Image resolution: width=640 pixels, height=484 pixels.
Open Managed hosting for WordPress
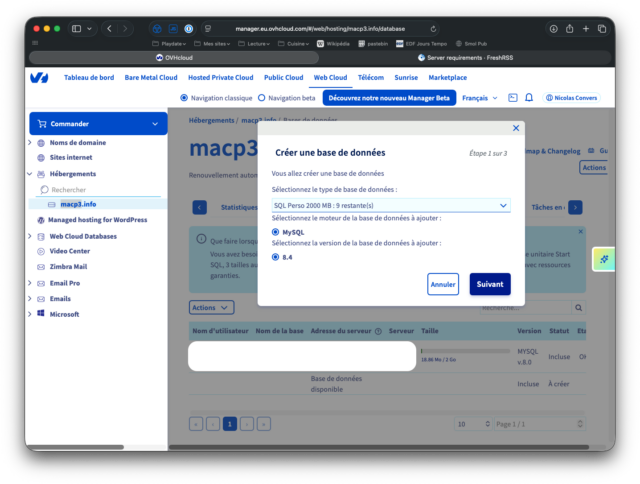[98, 220]
